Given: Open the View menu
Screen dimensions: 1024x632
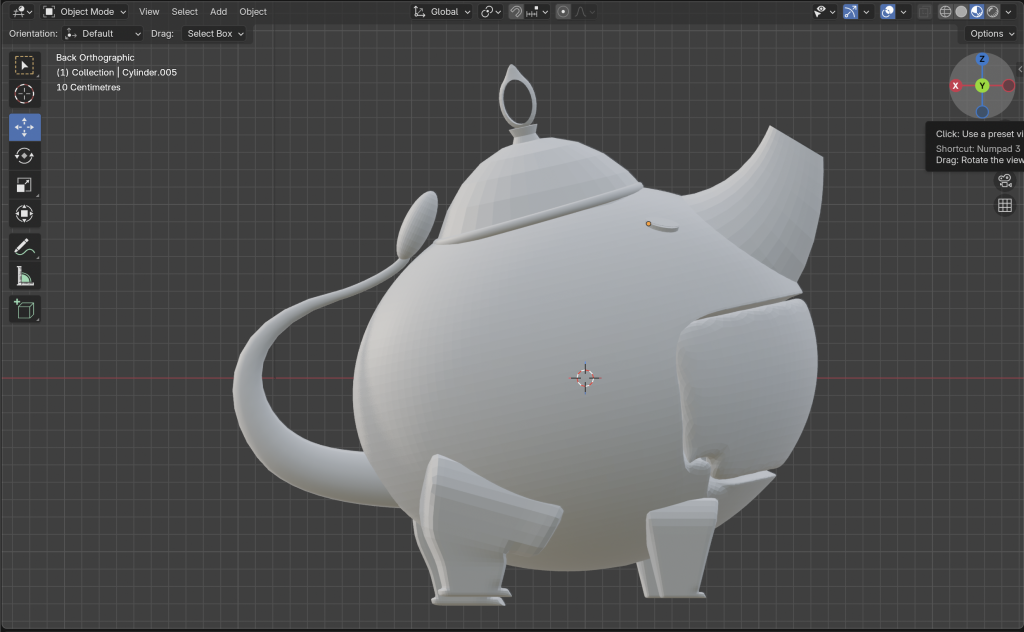Looking at the screenshot, I should coord(149,12).
